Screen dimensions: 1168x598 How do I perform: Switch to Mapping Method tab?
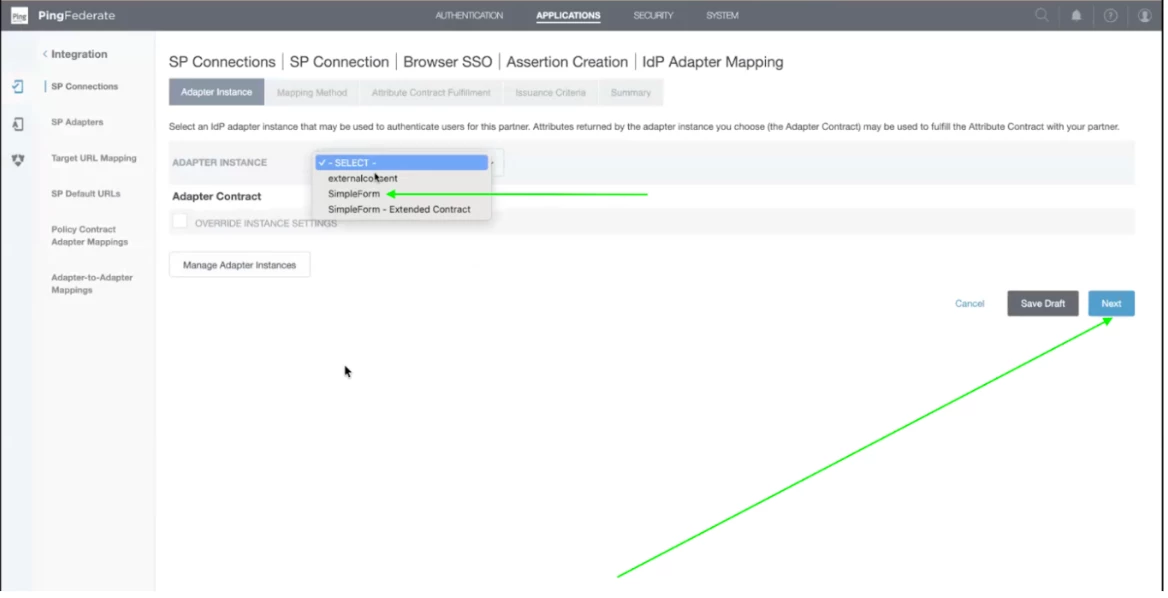click(311, 92)
